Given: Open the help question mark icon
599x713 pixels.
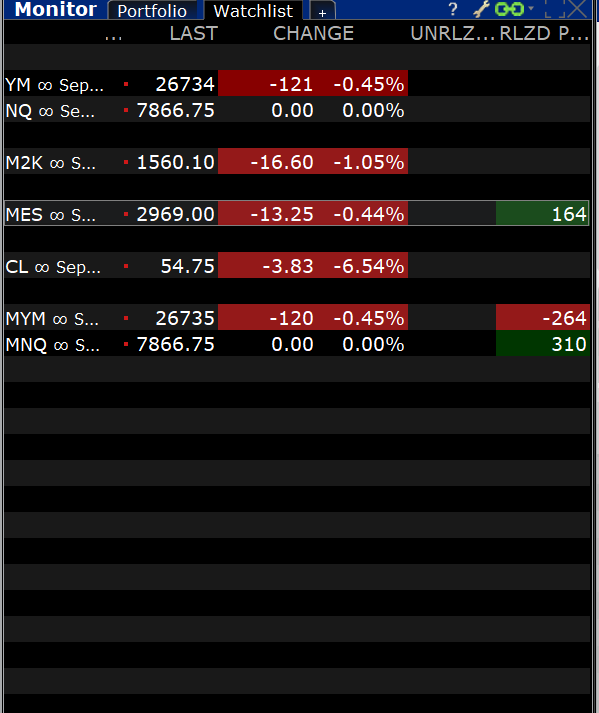Looking at the screenshot, I should (452, 9).
